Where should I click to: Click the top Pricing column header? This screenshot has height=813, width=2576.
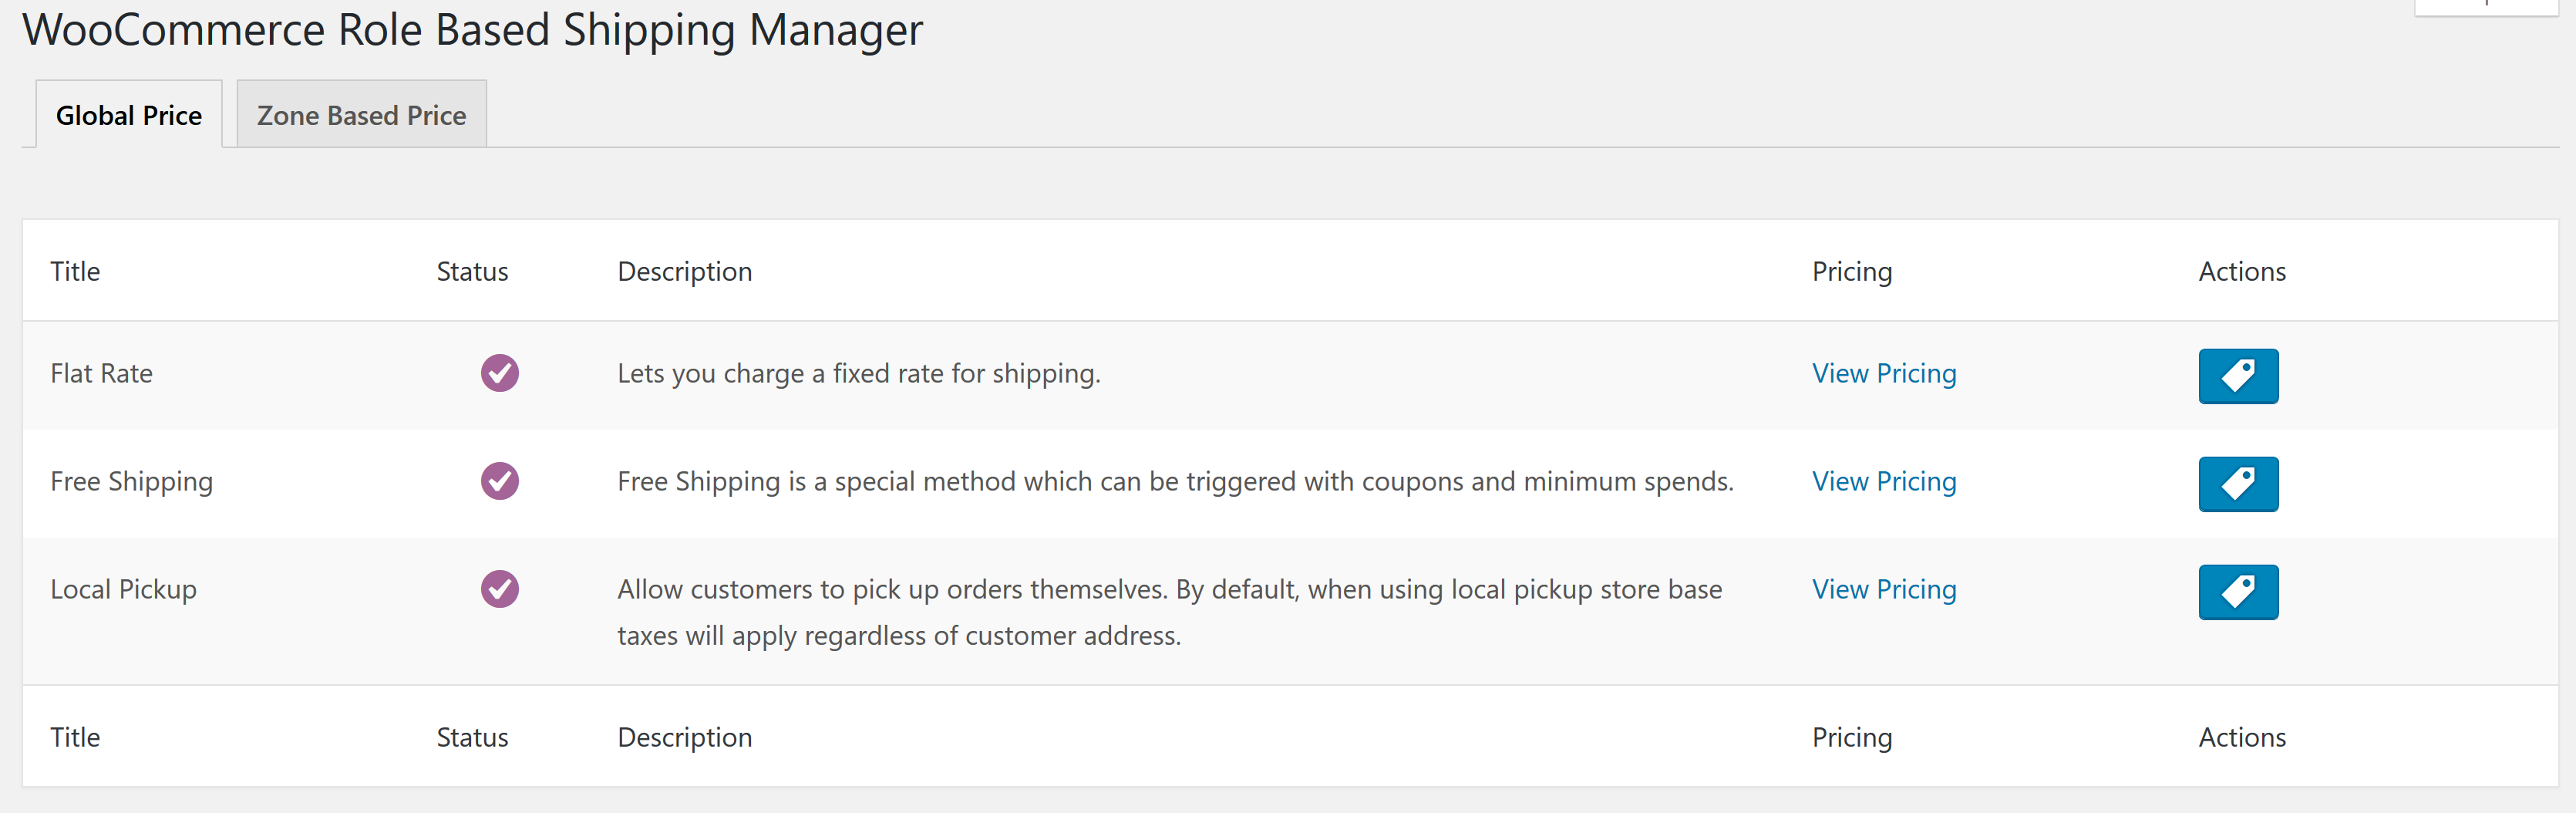[x=1851, y=271]
